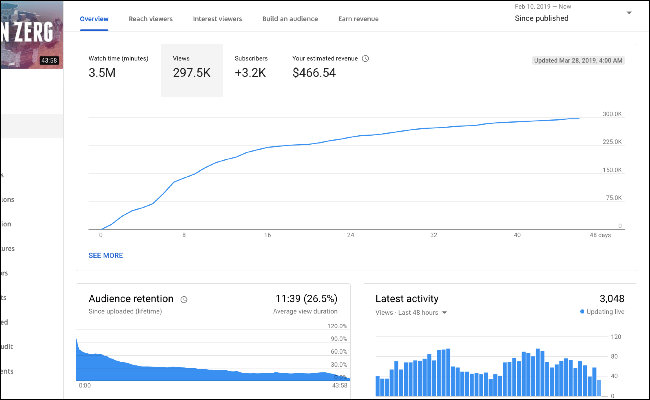Open the Earn revenue tab
Viewport: 650px width, 400px height.
(358, 19)
